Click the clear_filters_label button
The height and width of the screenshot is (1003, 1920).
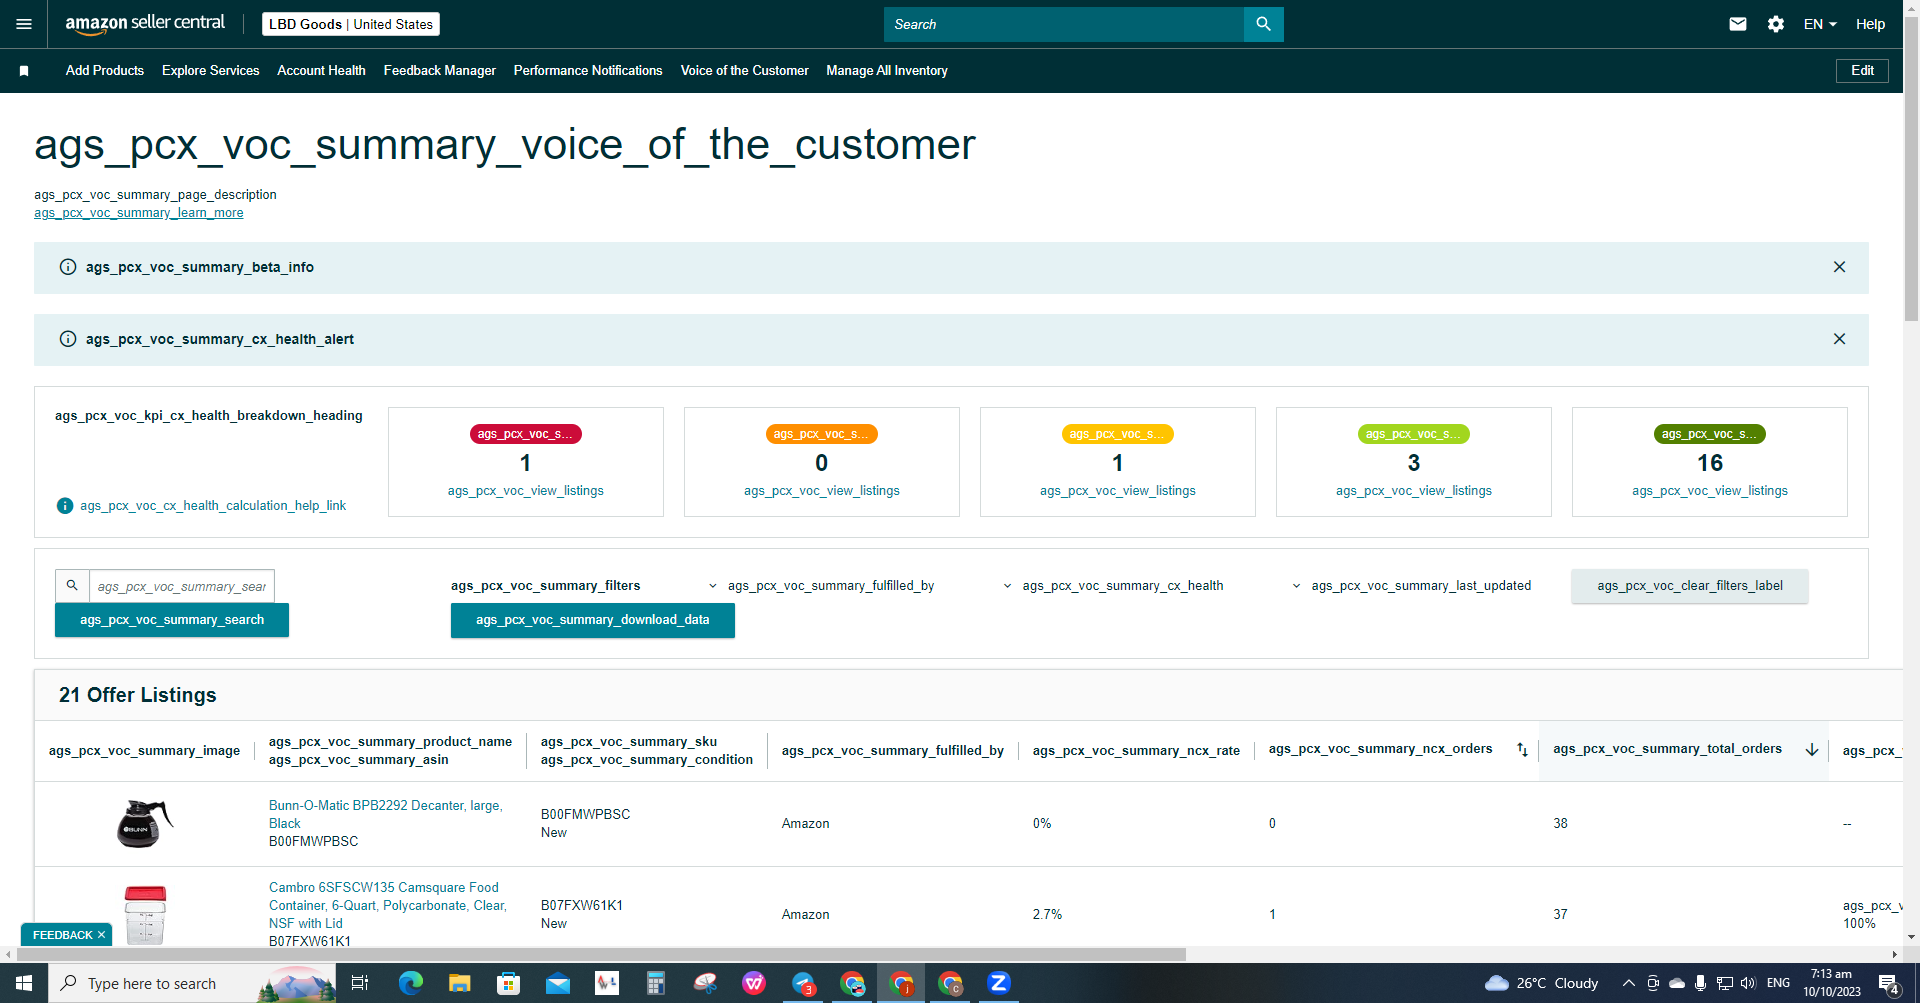(1690, 586)
